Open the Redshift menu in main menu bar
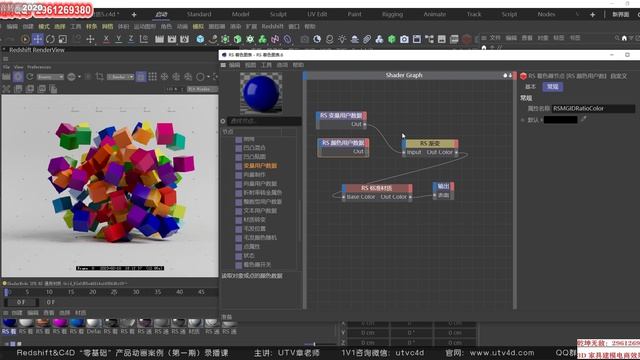The height and width of the screenshot is (360, 640). [x=272, y=27]
